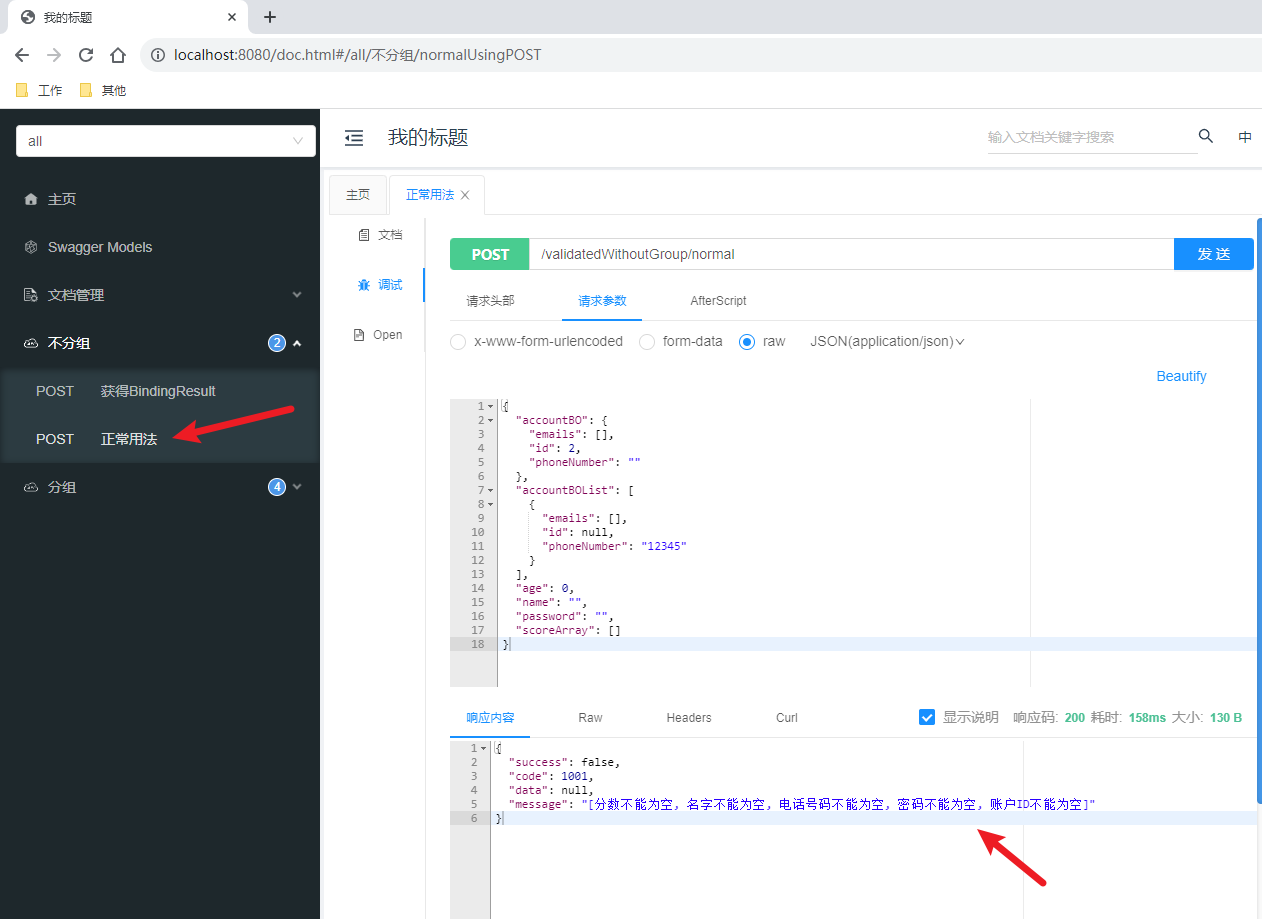Image resolution: width=1262 pixels, height=919 pixels.
Task: Fold line 1 in request editor
Action: [x=490, y=406]
